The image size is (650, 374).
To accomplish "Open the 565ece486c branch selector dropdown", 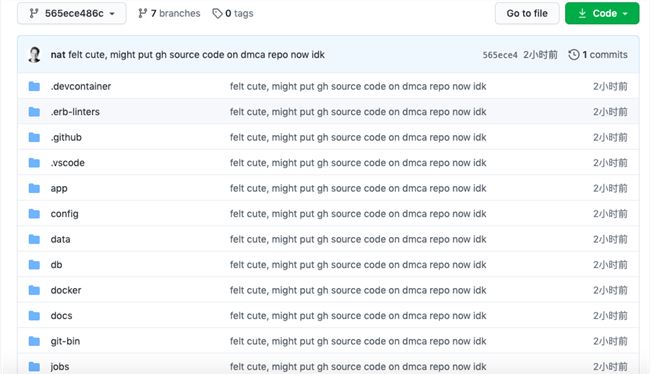I will click(72, 13).
